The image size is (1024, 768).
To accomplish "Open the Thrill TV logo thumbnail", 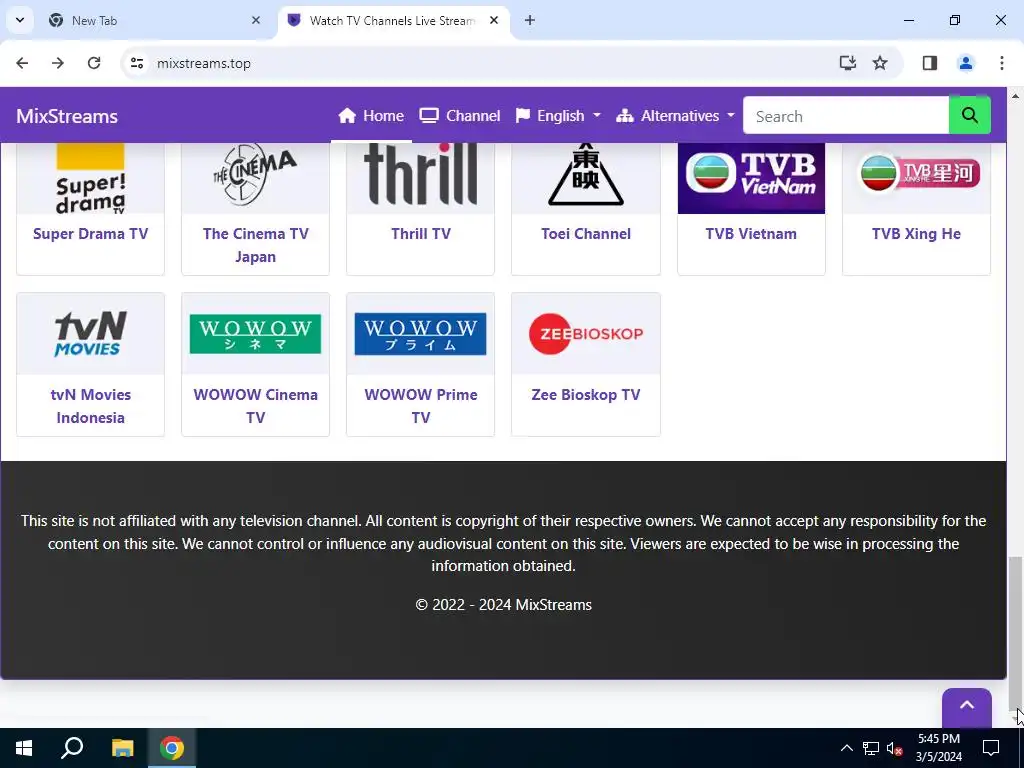I will pyautogui.click(x=421, y=178).
